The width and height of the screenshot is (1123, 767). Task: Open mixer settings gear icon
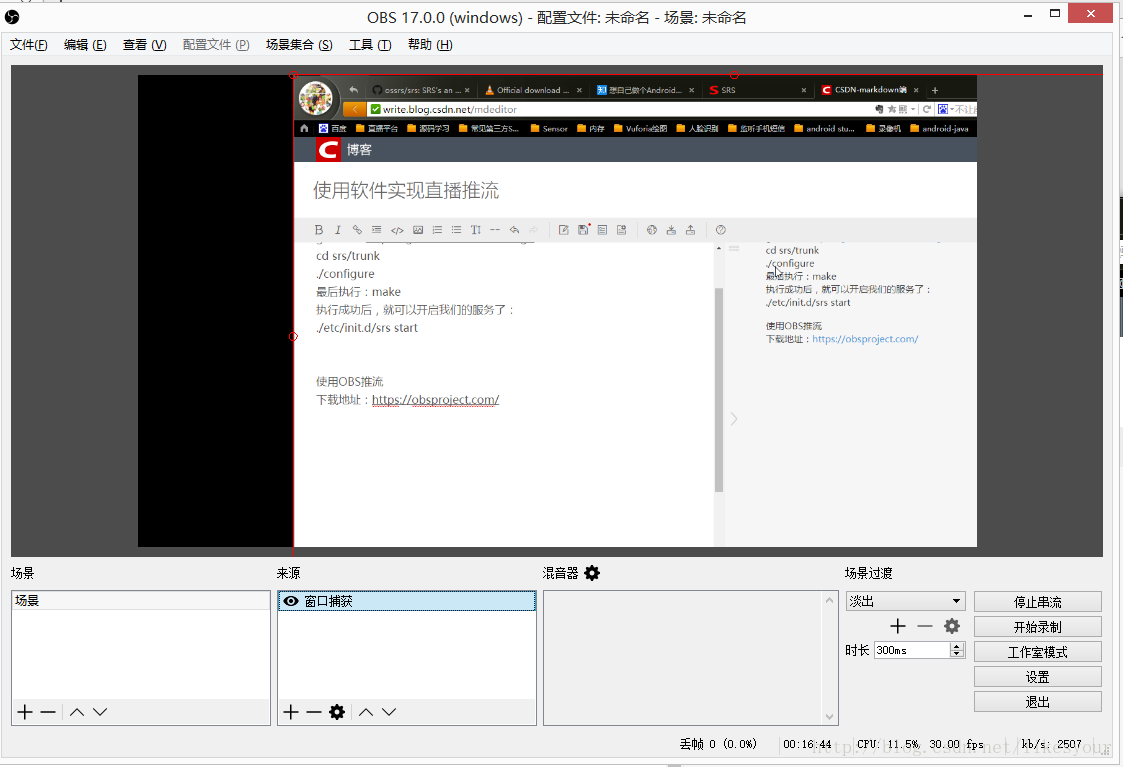(x=592, y=573)
